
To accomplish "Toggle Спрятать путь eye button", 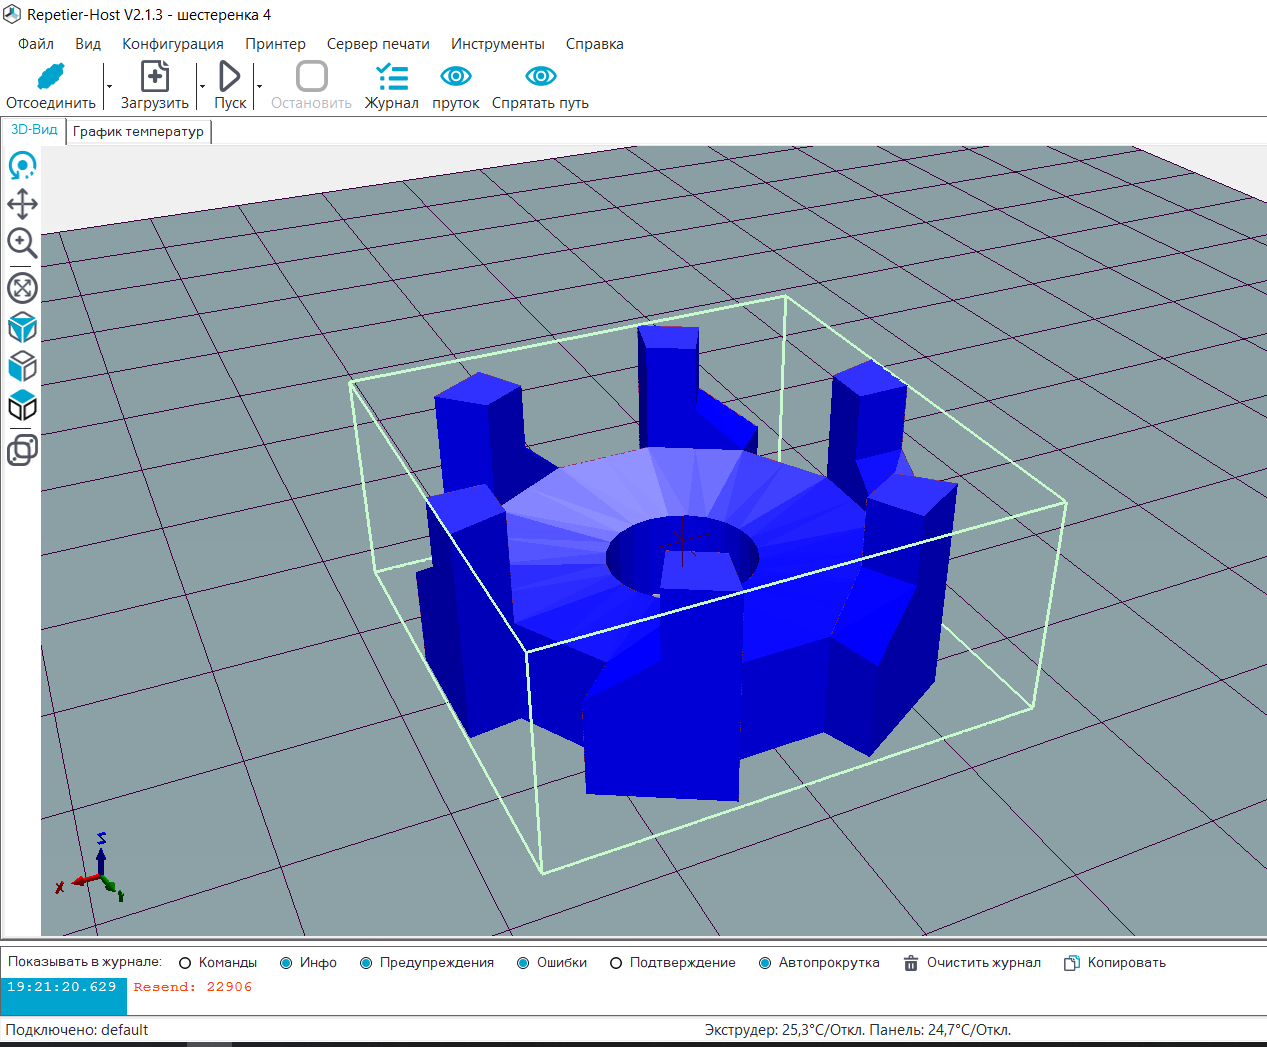I will click(540, 77).
